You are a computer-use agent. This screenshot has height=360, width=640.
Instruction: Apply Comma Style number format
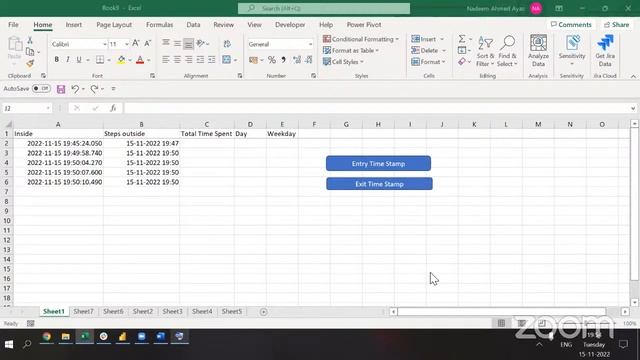[x=284, y=60]
